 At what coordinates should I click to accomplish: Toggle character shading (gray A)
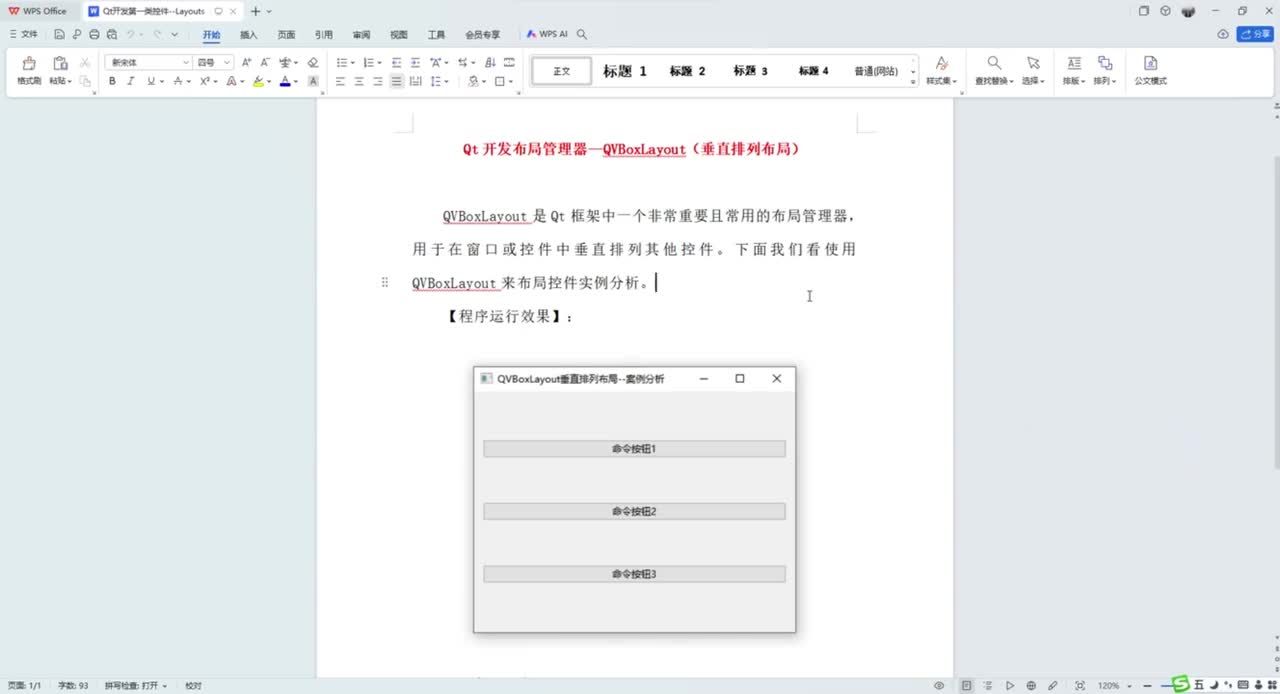tap(313, 81)
